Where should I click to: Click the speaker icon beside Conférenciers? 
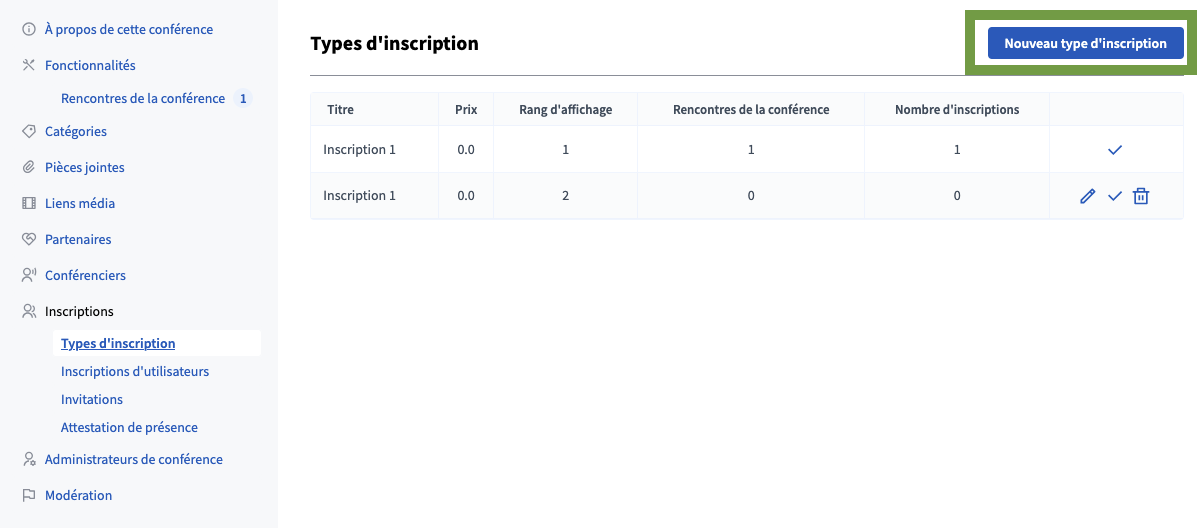tap(29, 276)
